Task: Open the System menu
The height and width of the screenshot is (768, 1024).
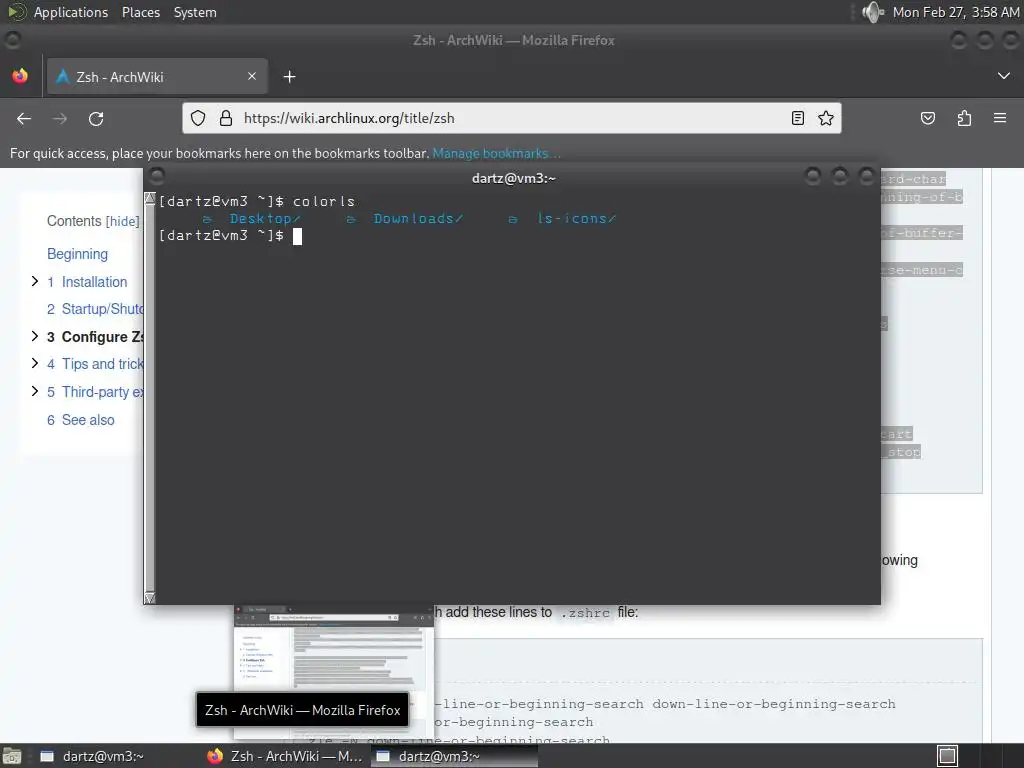Action: (x=195, y=12)
